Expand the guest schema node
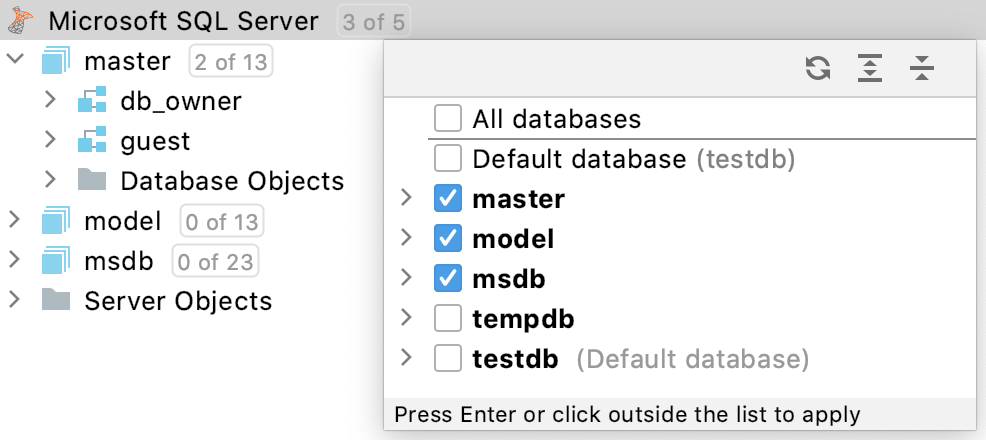The height and width of the screenshot is (440, 986). pyautogui.click(x=51, y=140)
